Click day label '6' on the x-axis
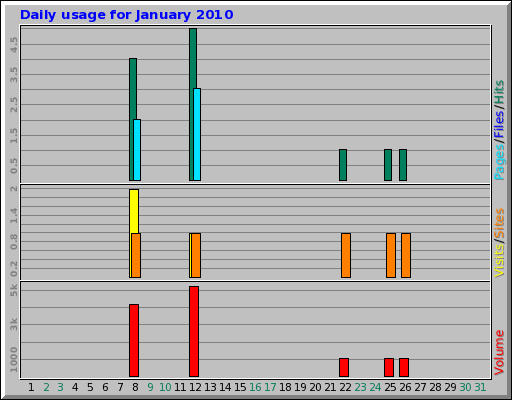The height and width of the screenshot is (400, 512). 105,387
